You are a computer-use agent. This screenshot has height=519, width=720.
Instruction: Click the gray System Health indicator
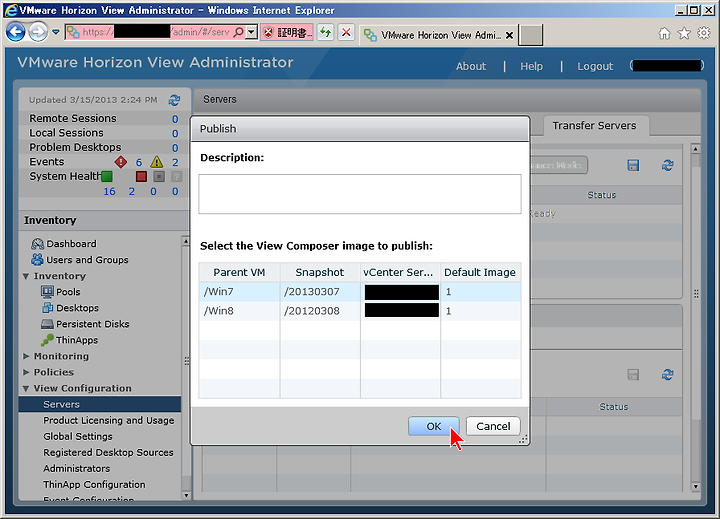tap(158, 176)
